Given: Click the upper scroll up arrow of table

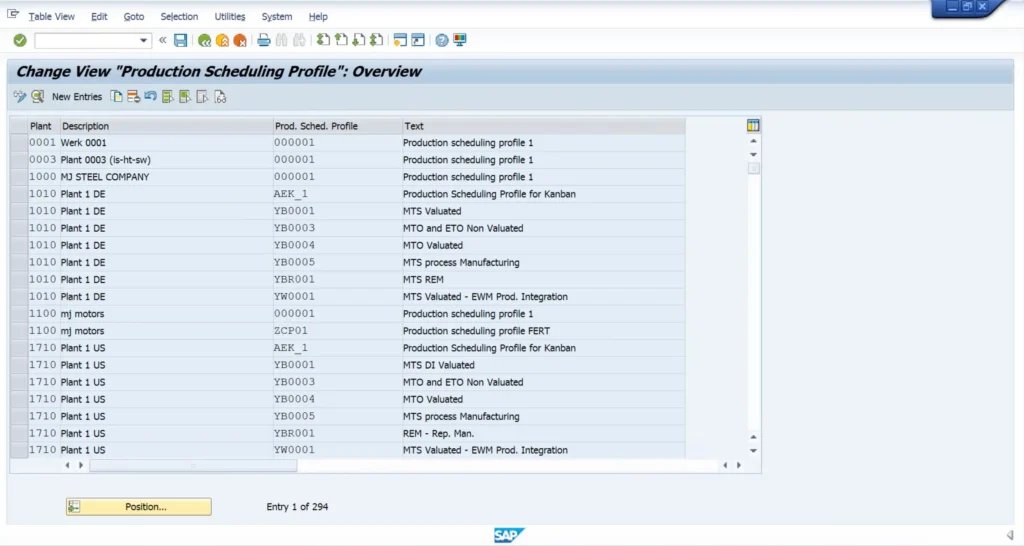Looking at the screenshot, I should pyautogui.click(x=753, y=141).
